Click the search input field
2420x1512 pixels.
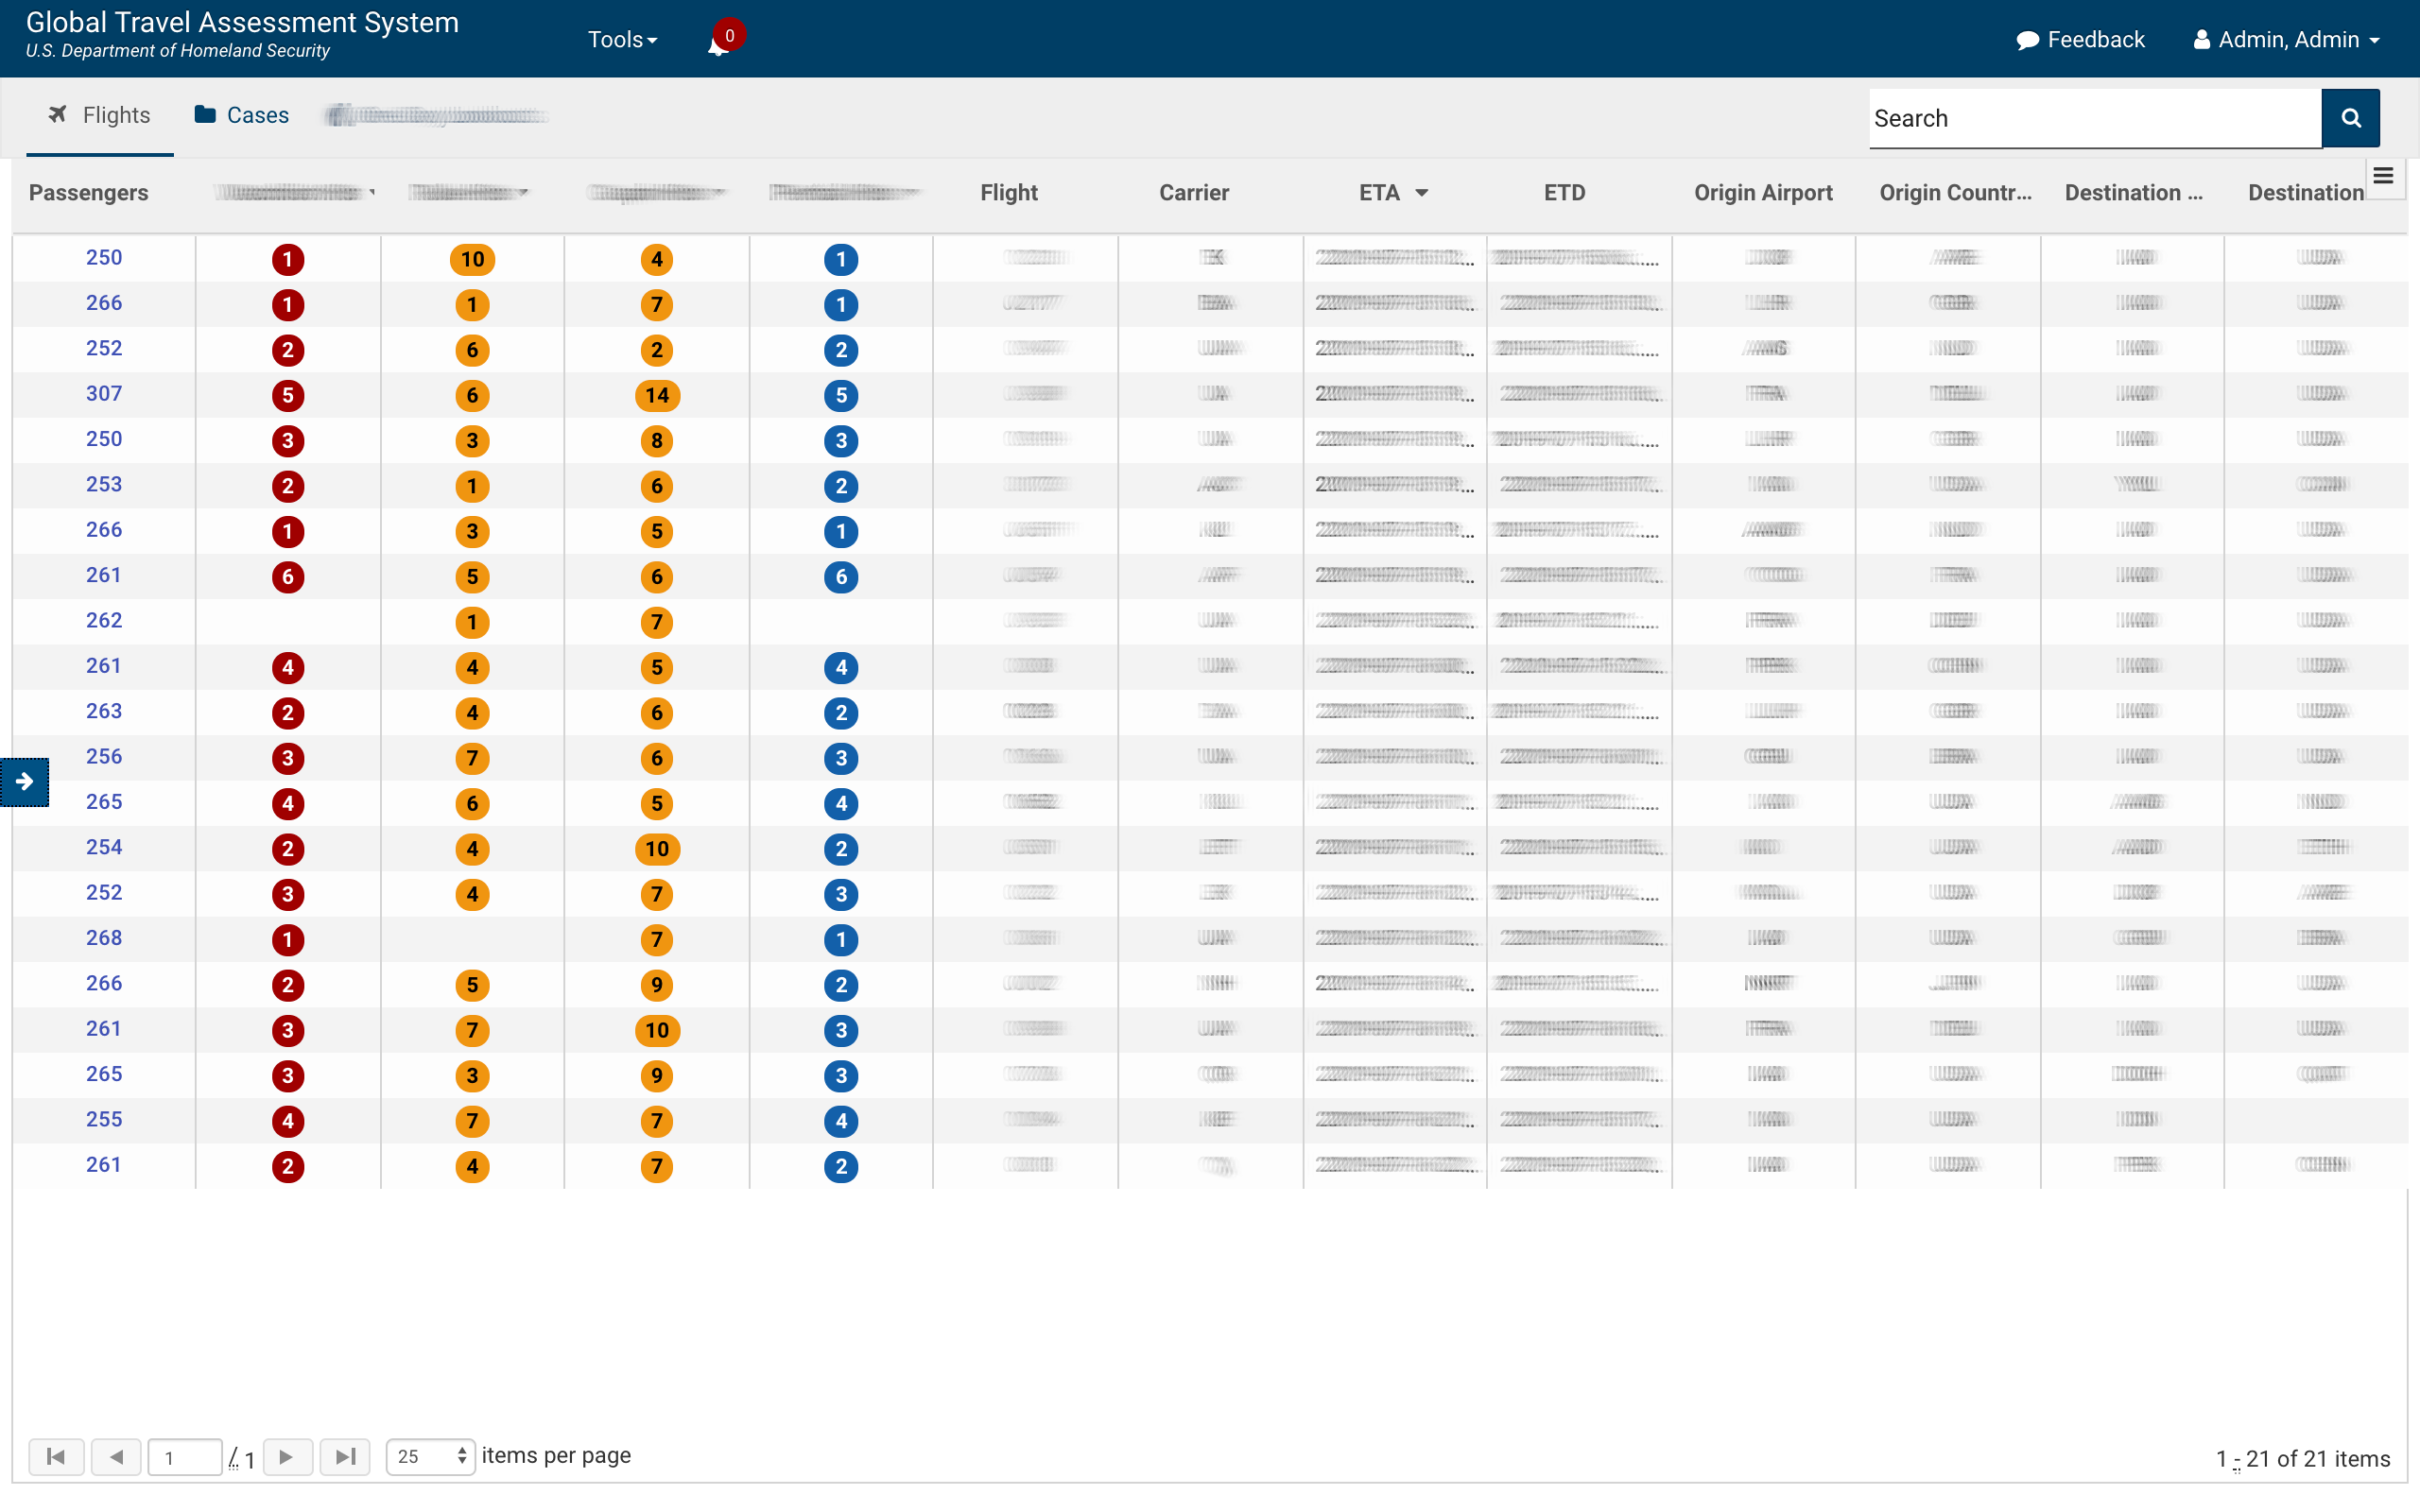[2093, 118]
